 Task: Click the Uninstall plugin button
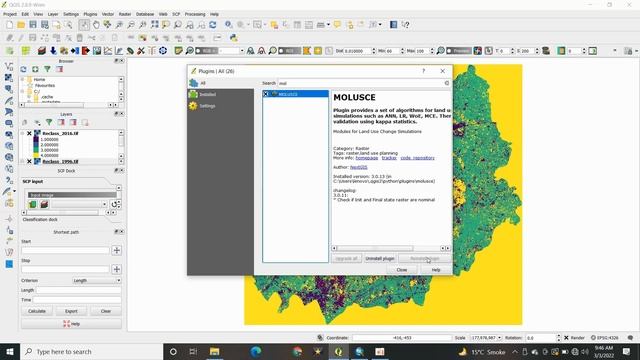(380, 259)
